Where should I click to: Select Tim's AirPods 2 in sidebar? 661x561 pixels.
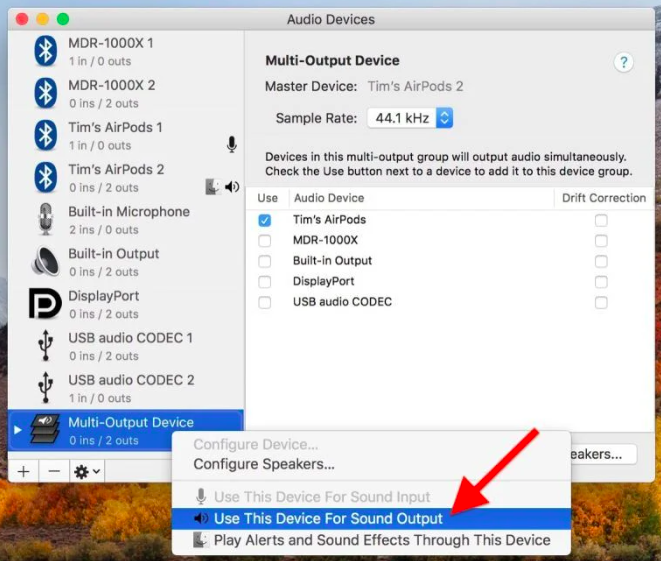point(126,177)
